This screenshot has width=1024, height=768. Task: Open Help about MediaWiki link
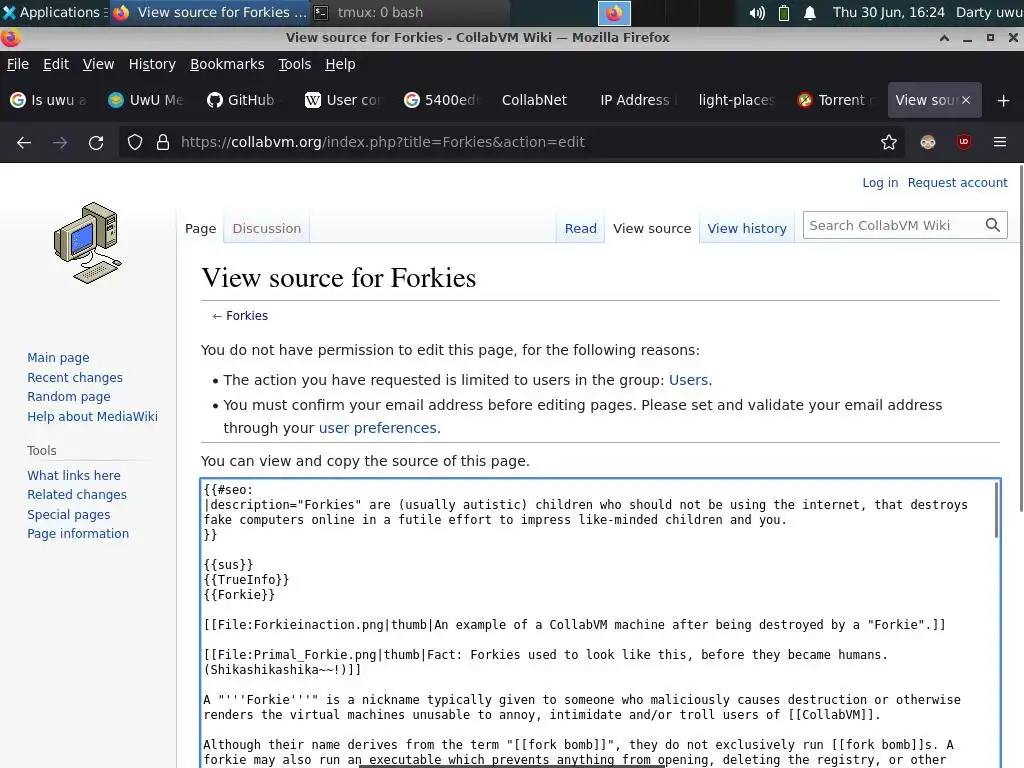point(92,417)
